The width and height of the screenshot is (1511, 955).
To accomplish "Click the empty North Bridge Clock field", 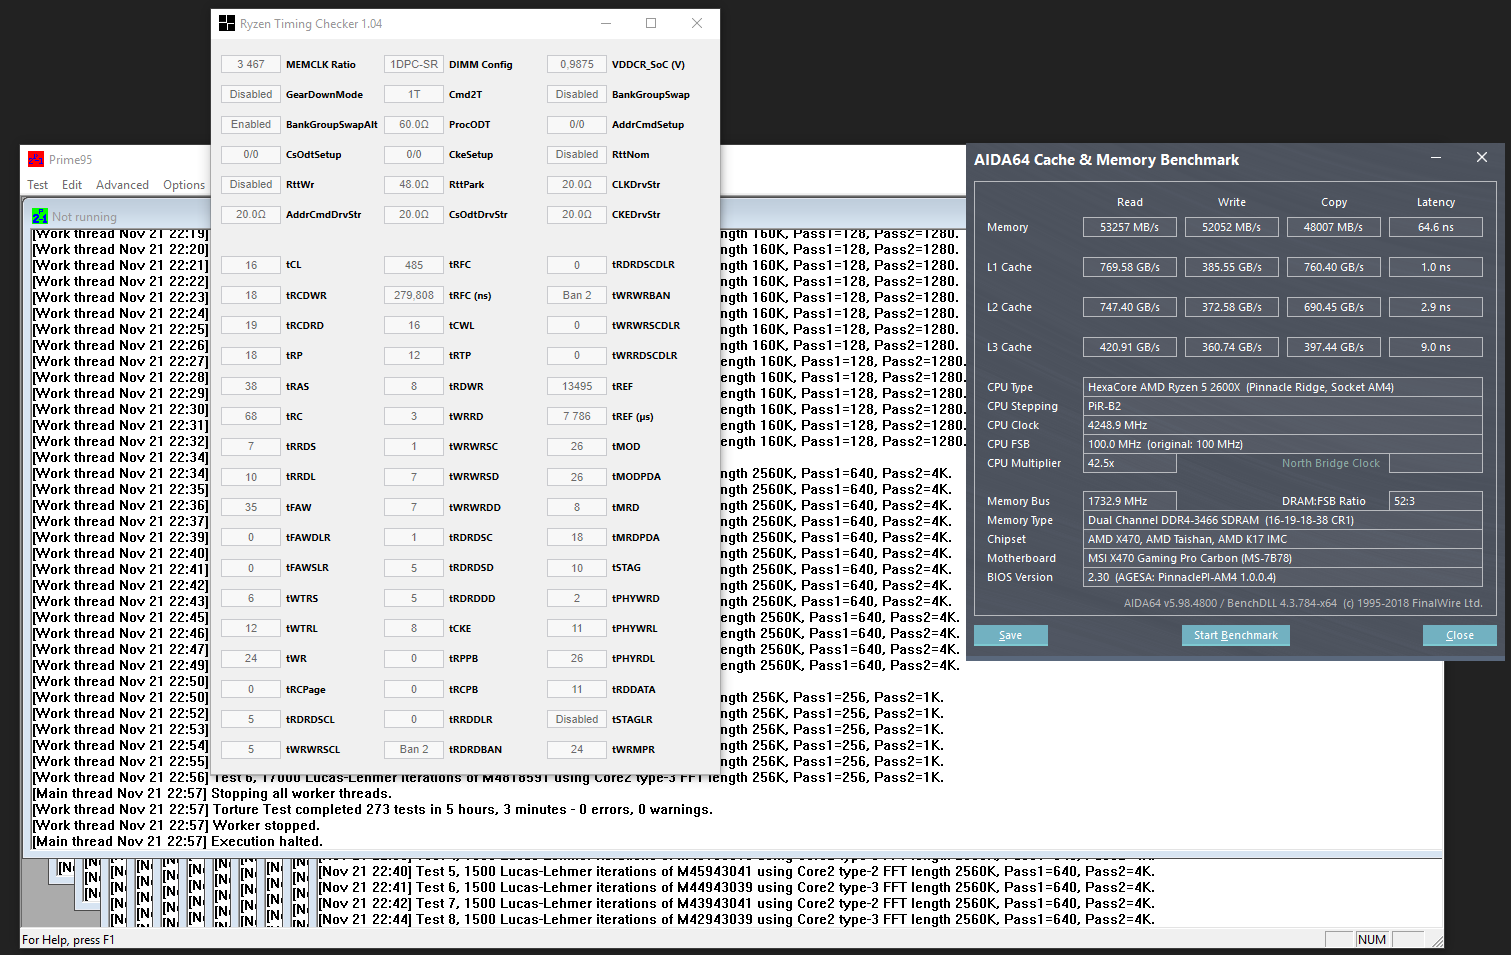I will [x=1436, y=463].
